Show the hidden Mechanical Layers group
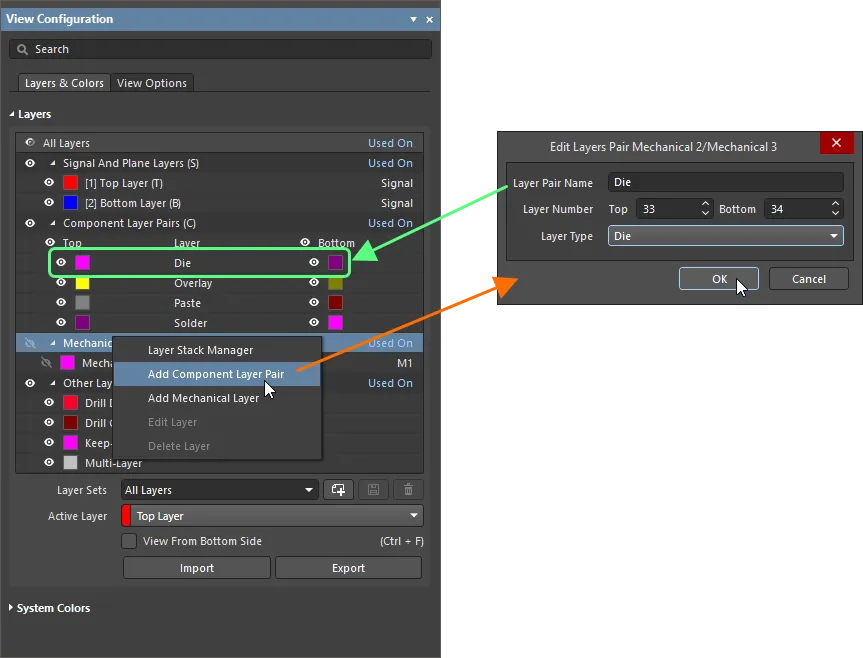The image size is (863, 658). pos(30,343)
